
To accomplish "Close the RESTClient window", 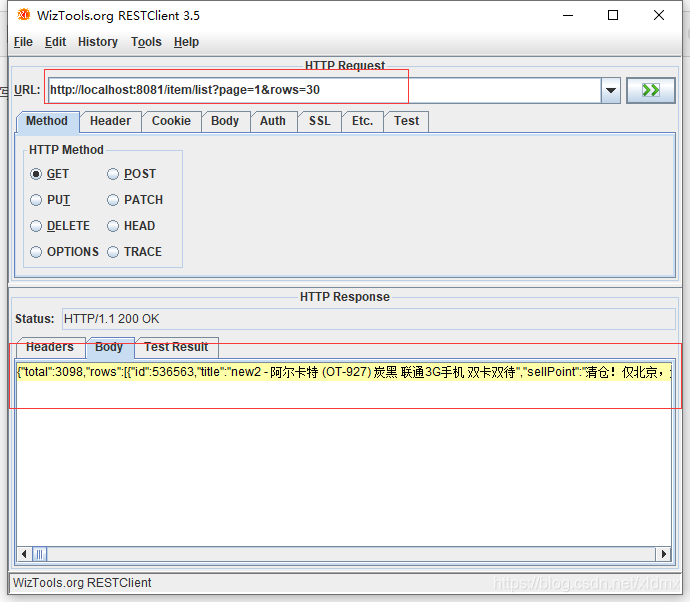I will coord(659,15).
